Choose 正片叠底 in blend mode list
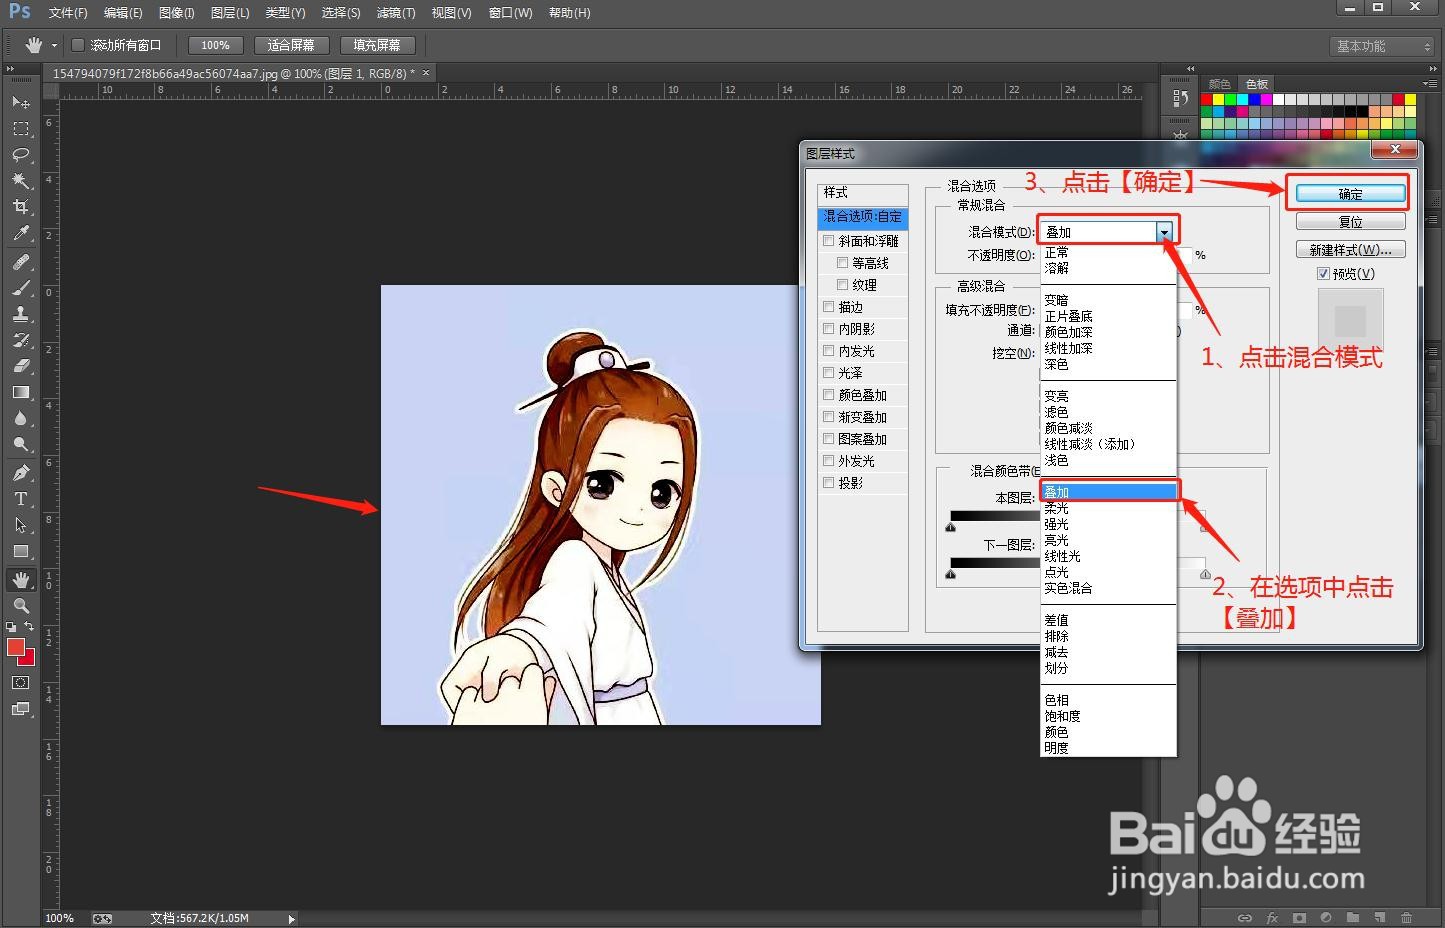This screenshot has height=928, width=1445. [1109, 316]
